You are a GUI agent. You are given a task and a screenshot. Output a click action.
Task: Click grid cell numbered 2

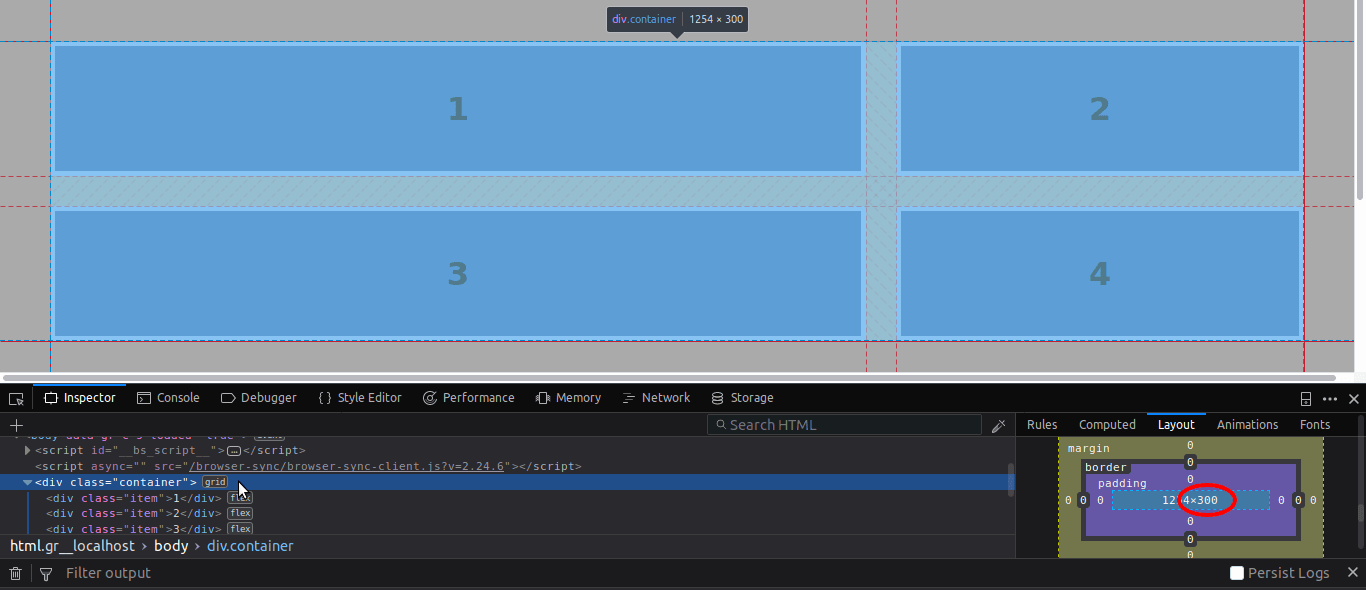coord(1100,108)
